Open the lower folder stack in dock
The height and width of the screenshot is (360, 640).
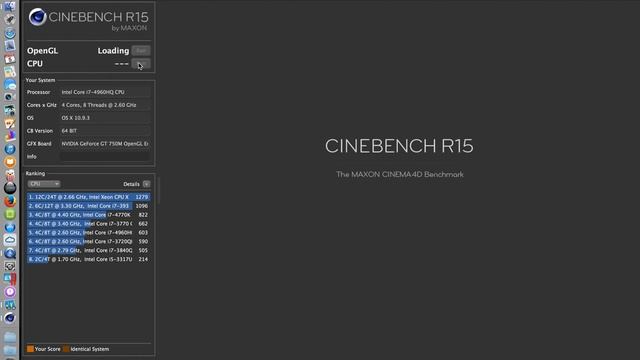tap(10, 351)
